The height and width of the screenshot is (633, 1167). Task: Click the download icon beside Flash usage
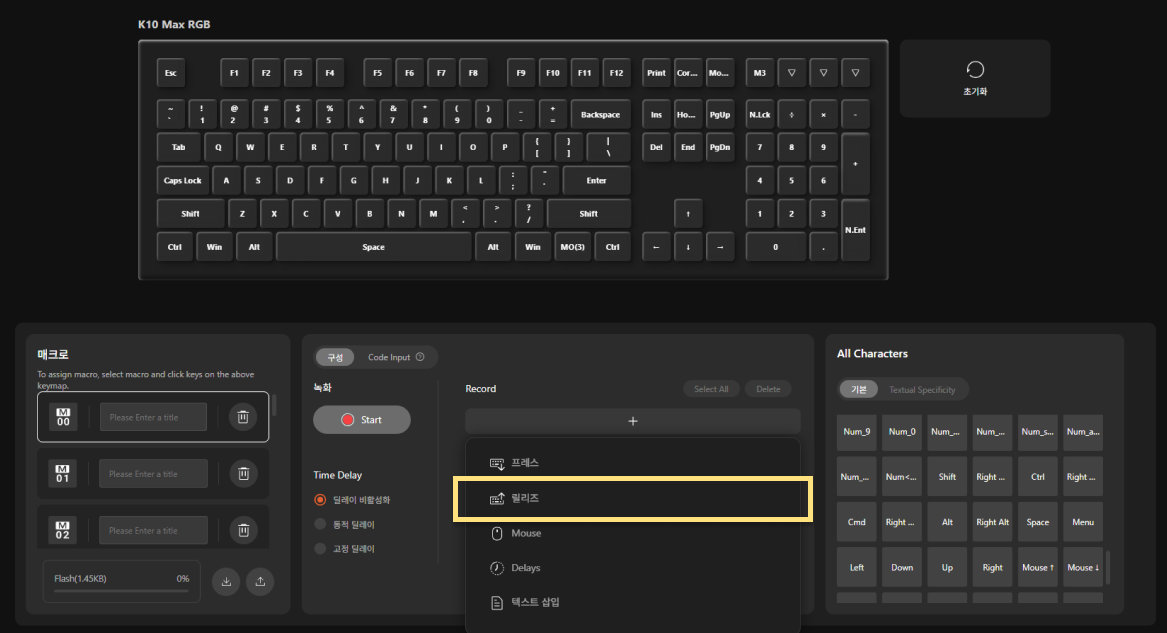[x=226, y=582]
